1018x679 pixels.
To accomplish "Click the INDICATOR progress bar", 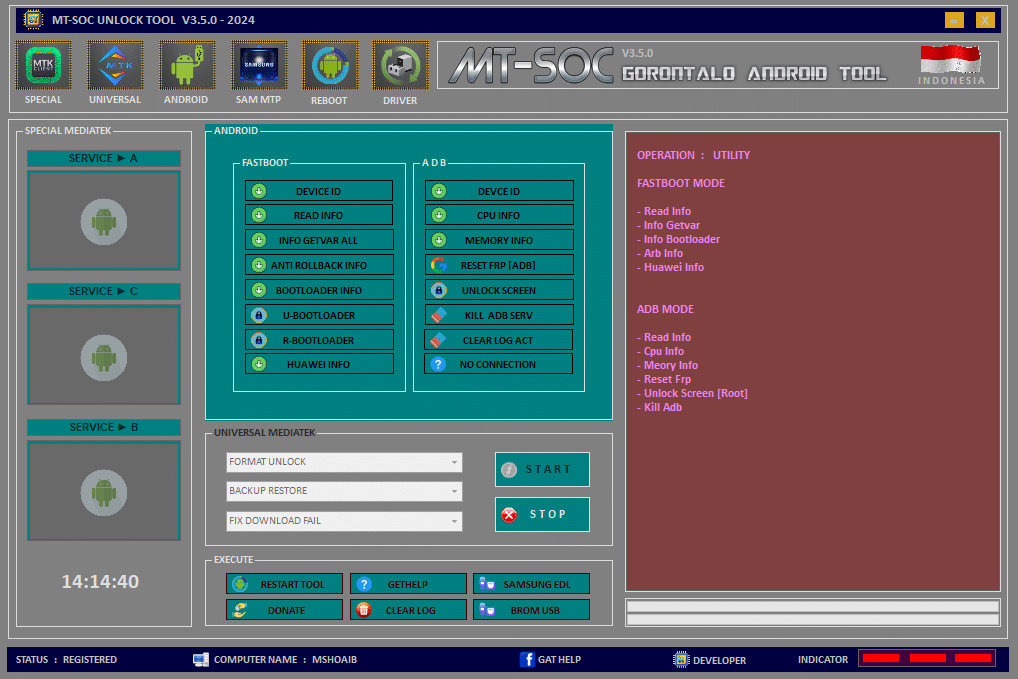I will pyautogui.click(x=926, y=658).
